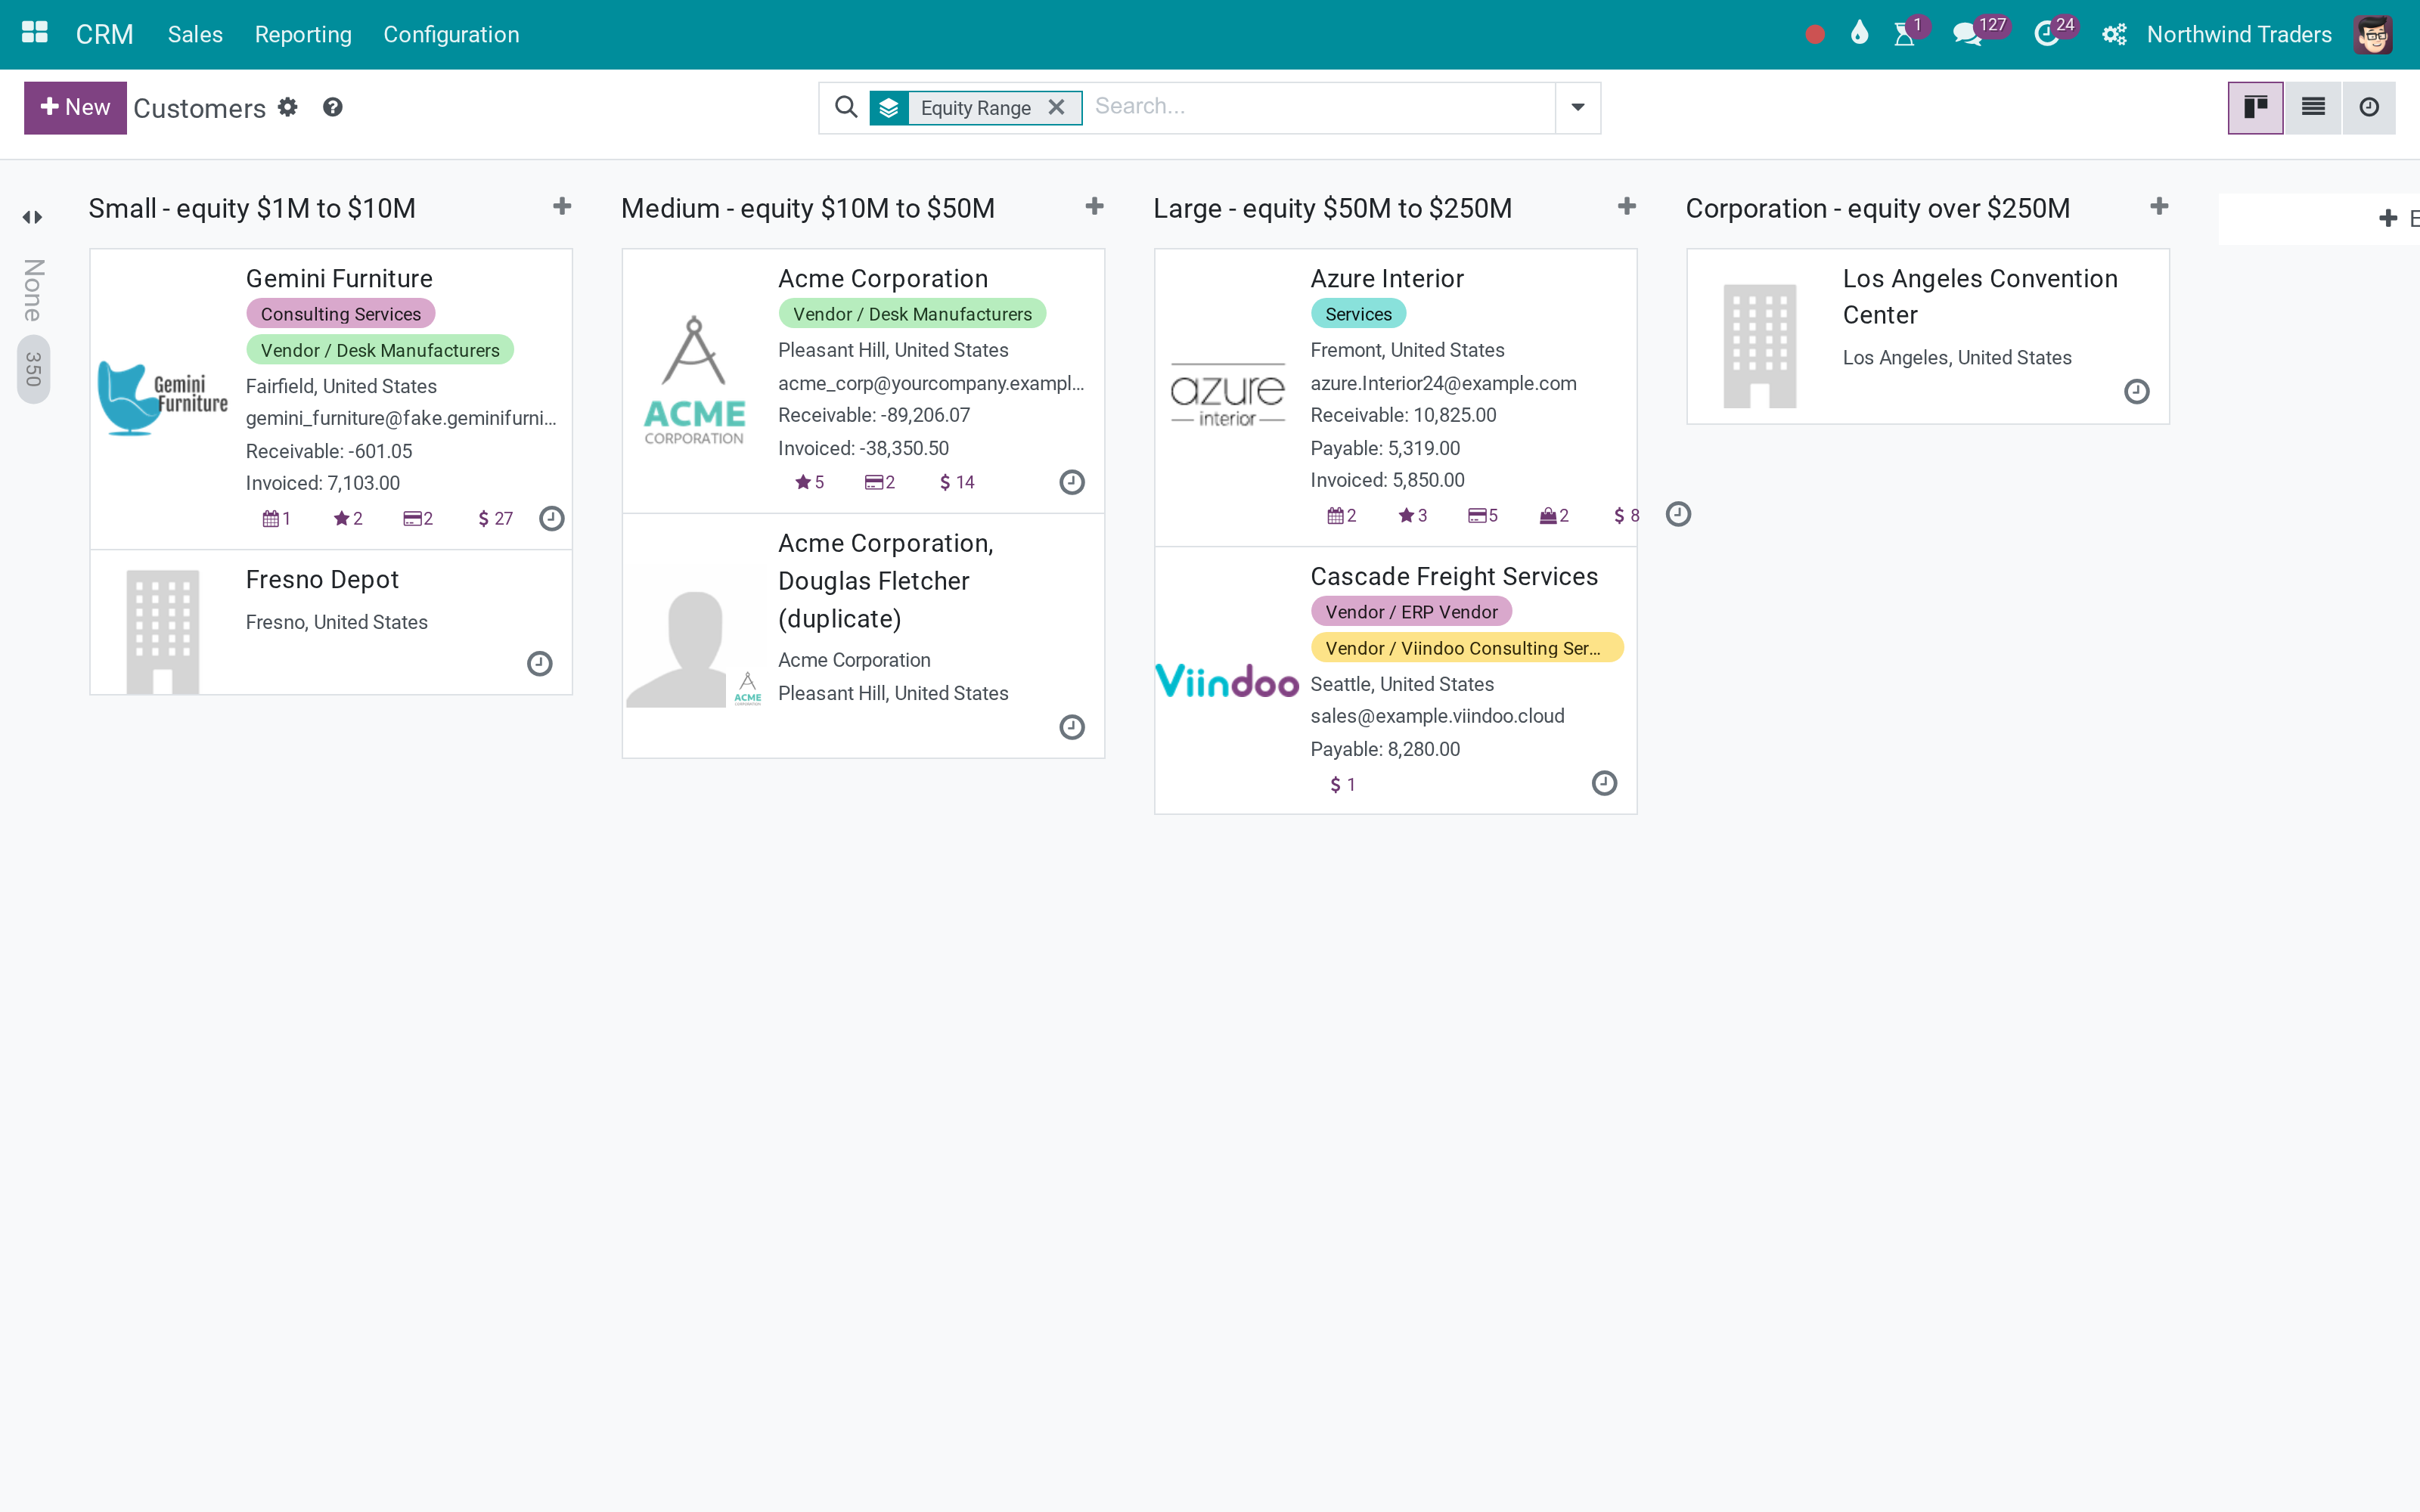
Task: Click the Viindoo logo thumbnail
Action: pyautogui.click(x=1227, y=681)
